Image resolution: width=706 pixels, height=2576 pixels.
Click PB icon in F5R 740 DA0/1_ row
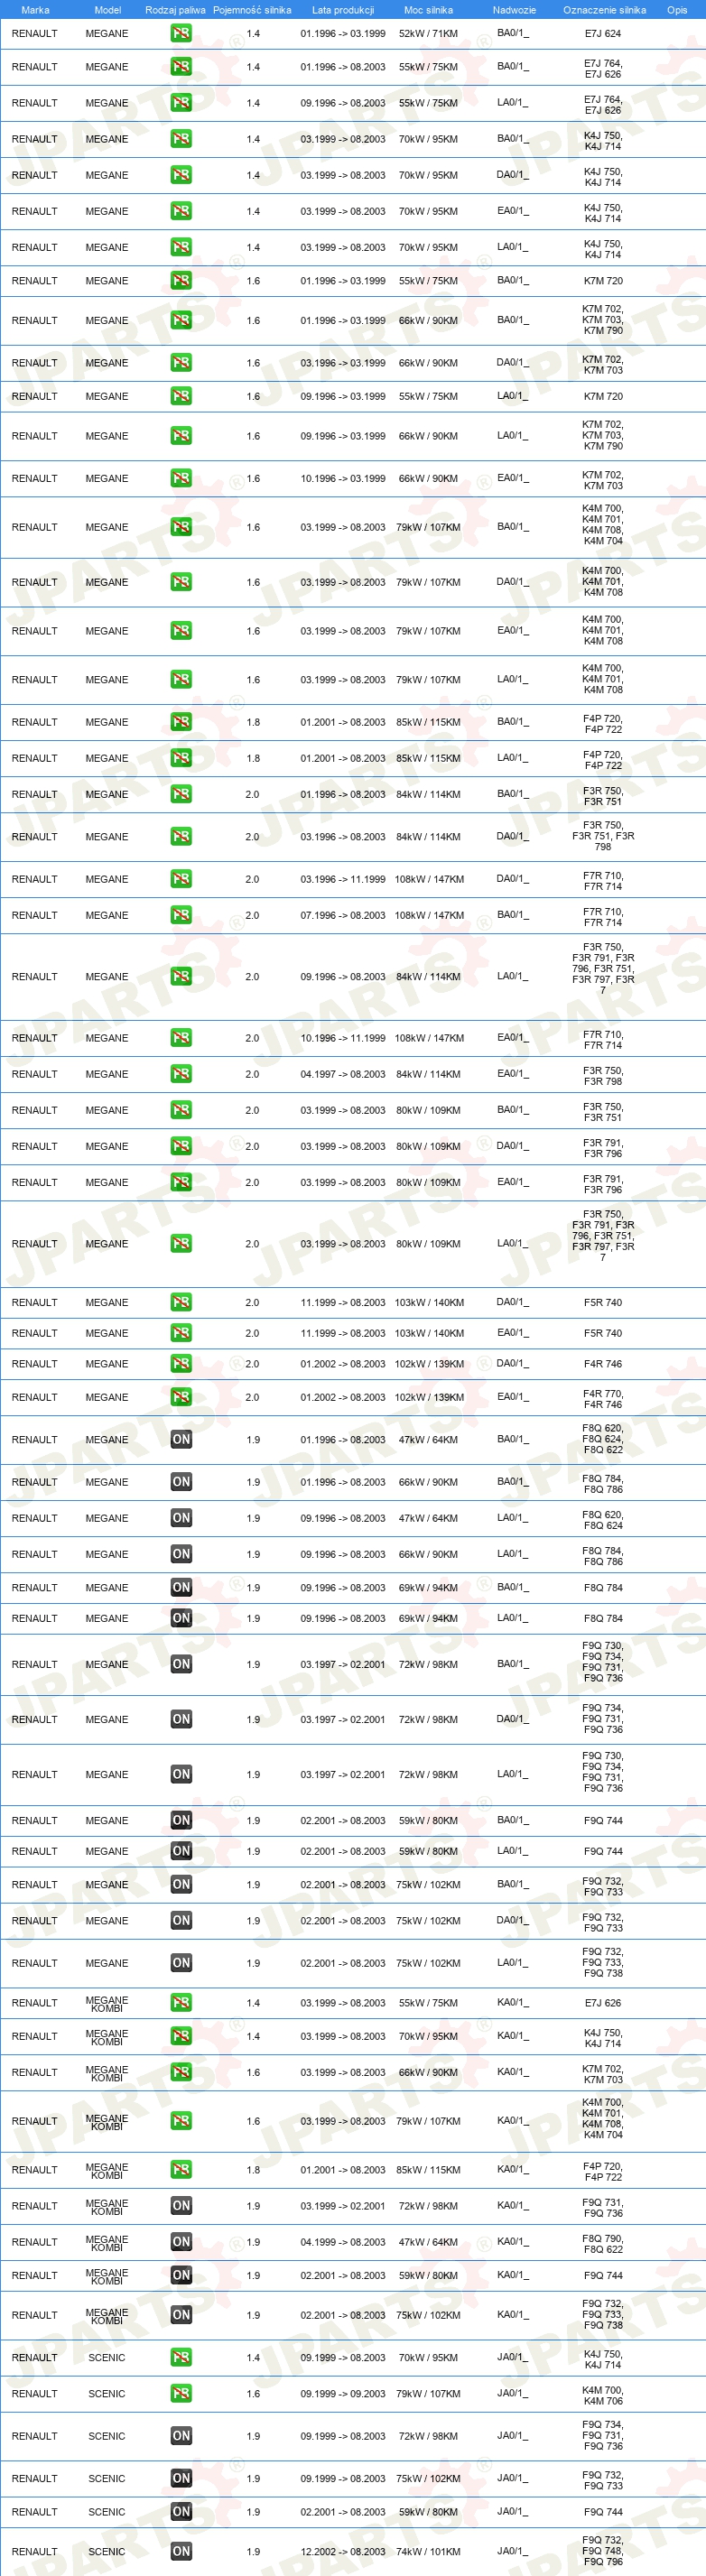pos(181,1302)
